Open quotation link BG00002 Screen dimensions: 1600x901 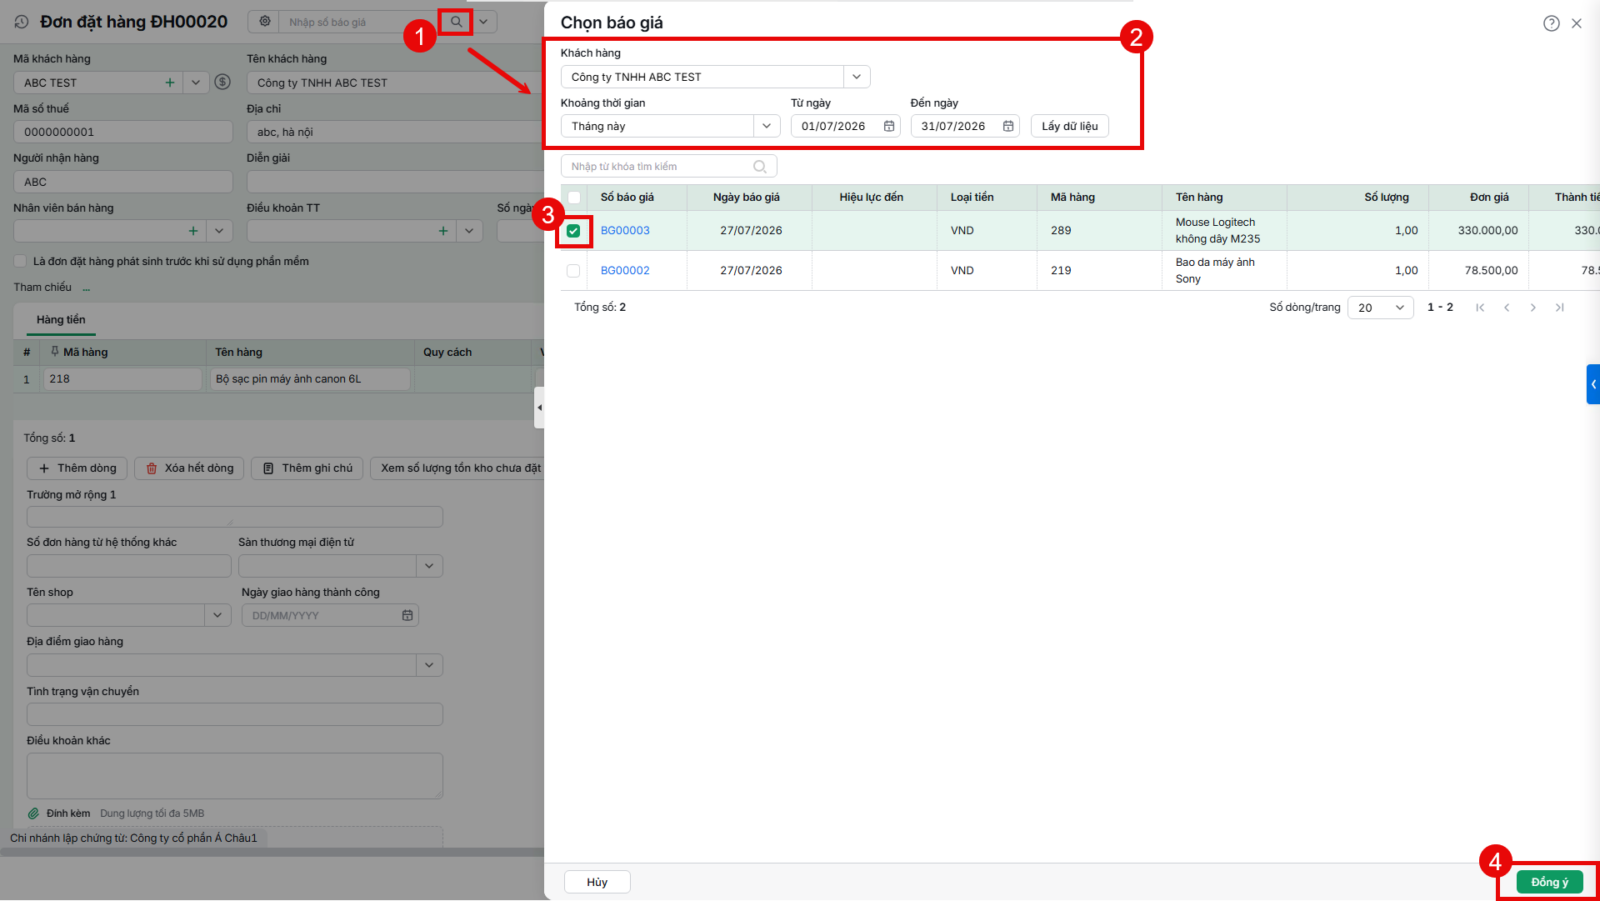click(x=625, y=271)
